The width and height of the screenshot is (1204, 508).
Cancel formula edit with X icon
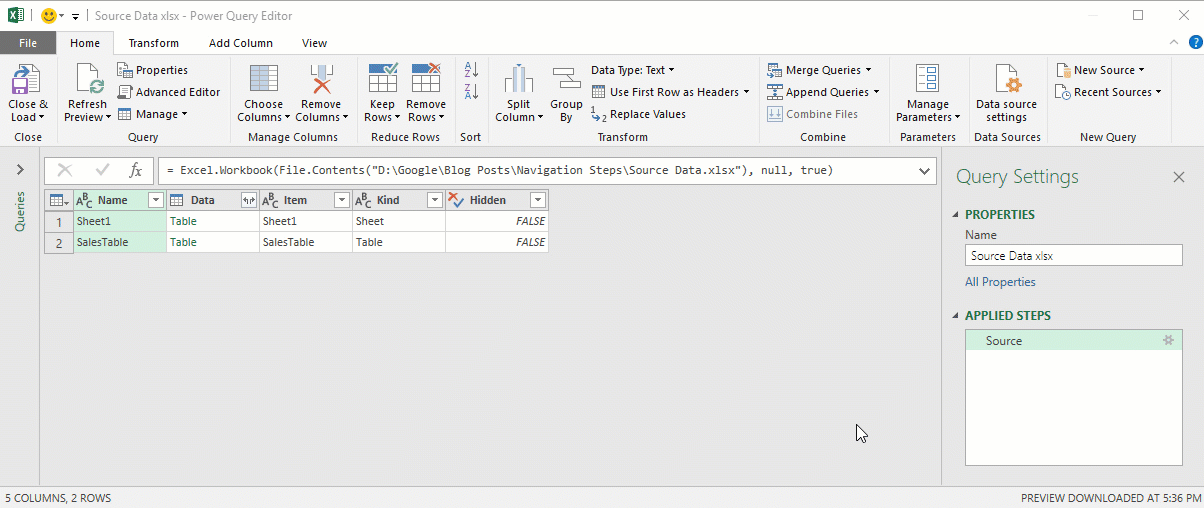pyautogui.click(x=64, y=171)
